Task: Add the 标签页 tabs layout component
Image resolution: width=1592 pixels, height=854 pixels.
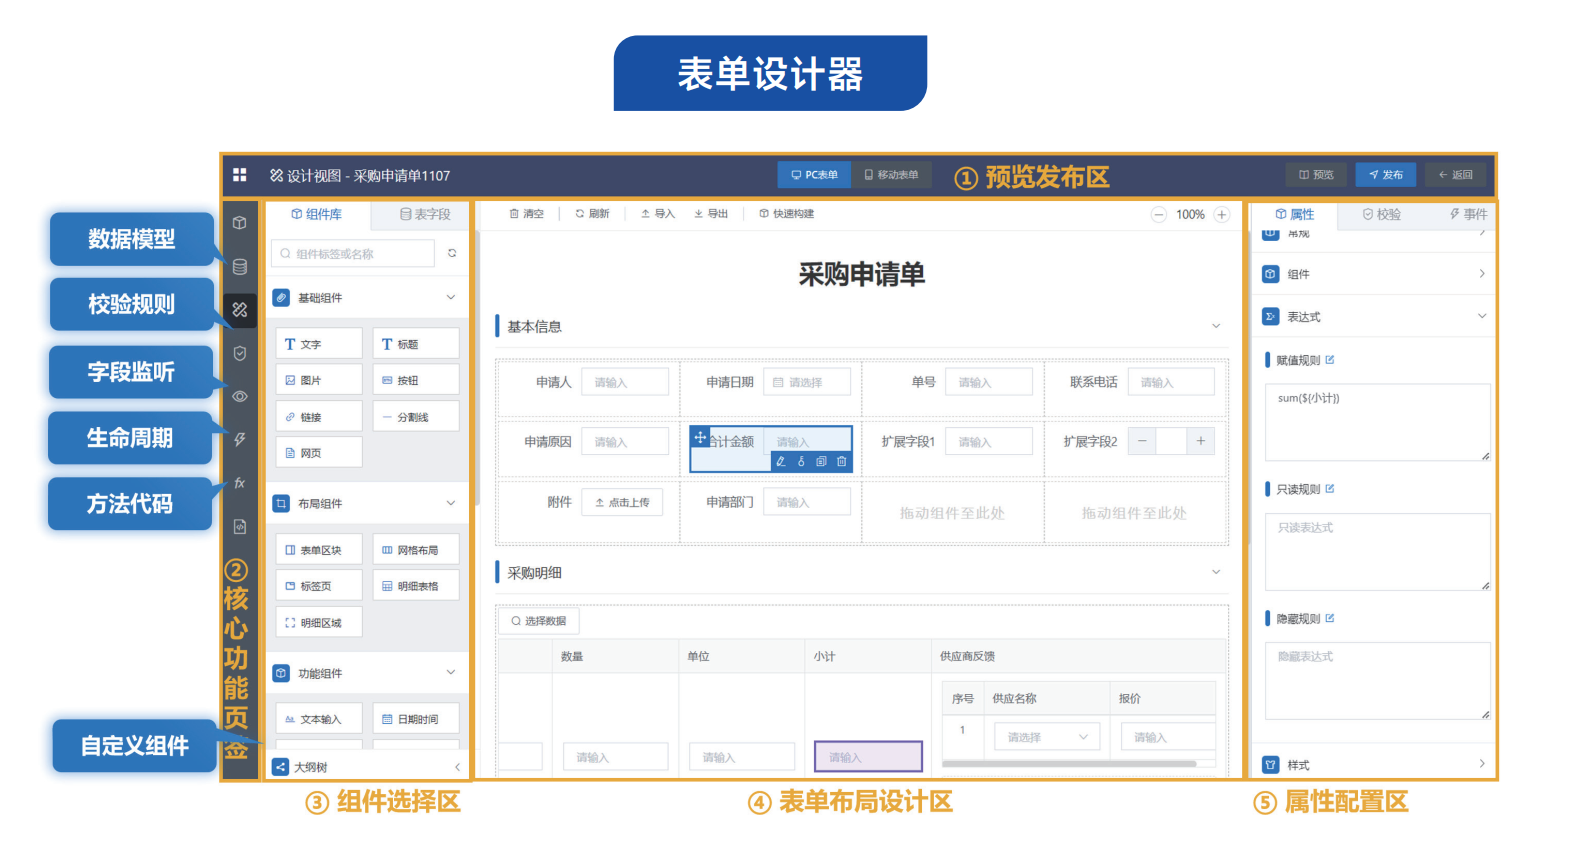Action: click(319, 586)
